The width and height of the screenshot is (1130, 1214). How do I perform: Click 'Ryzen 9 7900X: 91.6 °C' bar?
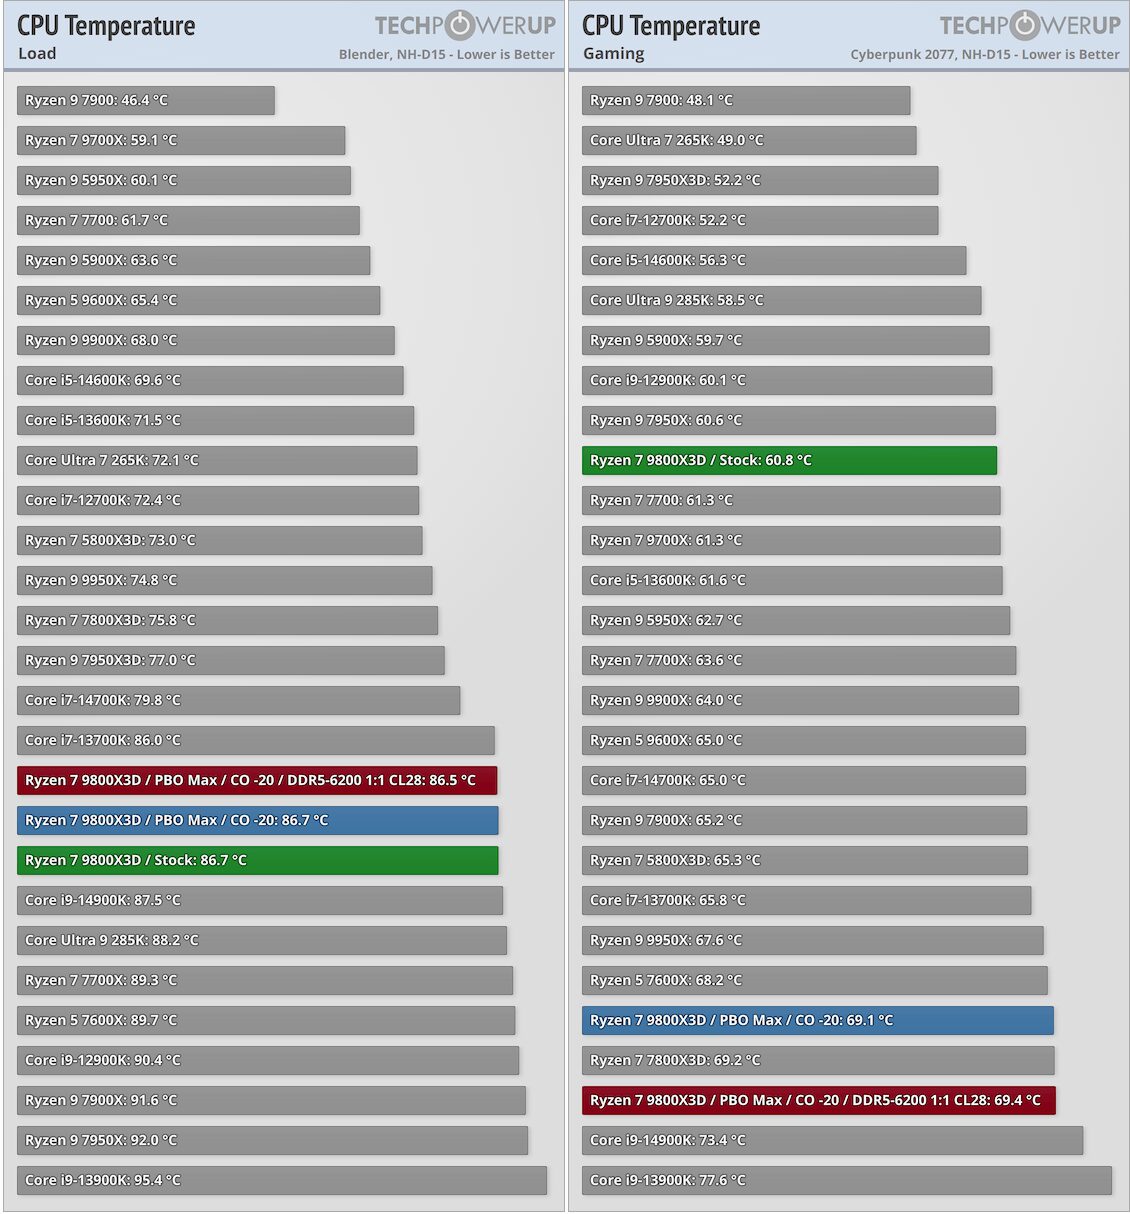click(271, 1100)
